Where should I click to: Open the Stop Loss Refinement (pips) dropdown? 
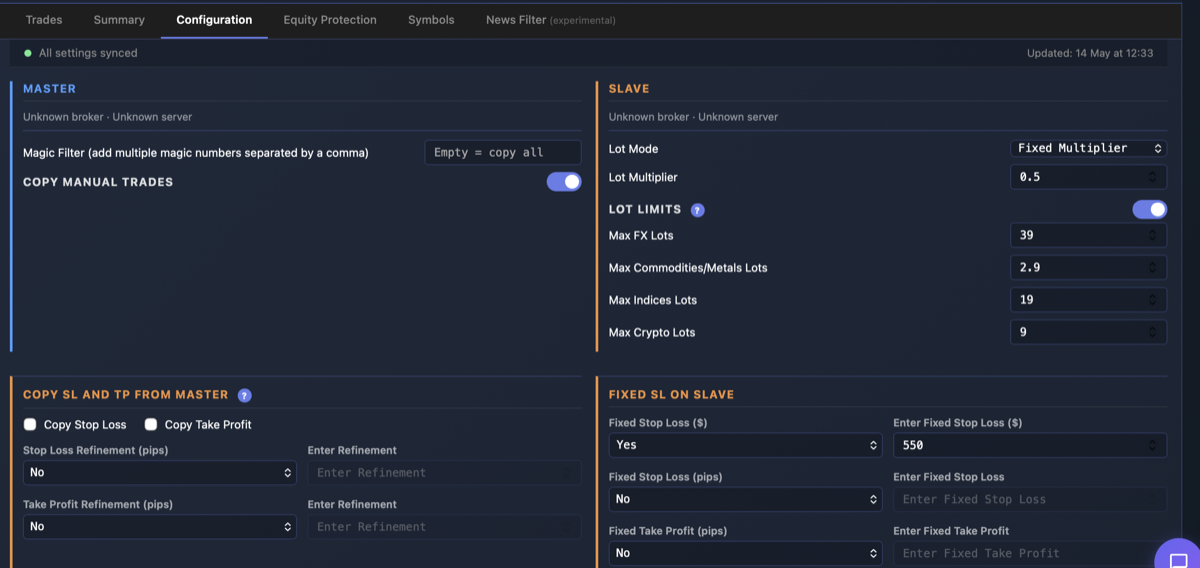(x=160, y=472)
